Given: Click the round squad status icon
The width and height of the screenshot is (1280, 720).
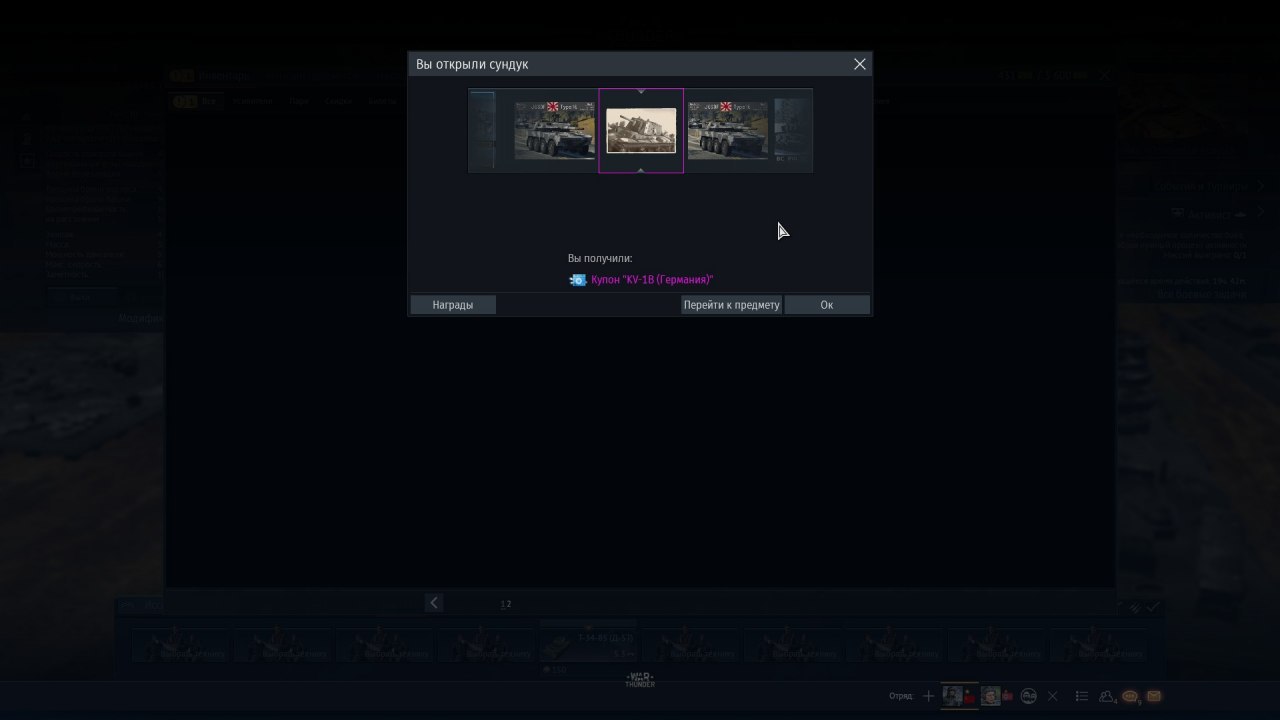Looking at the screenshot, I should (1028, 696).
